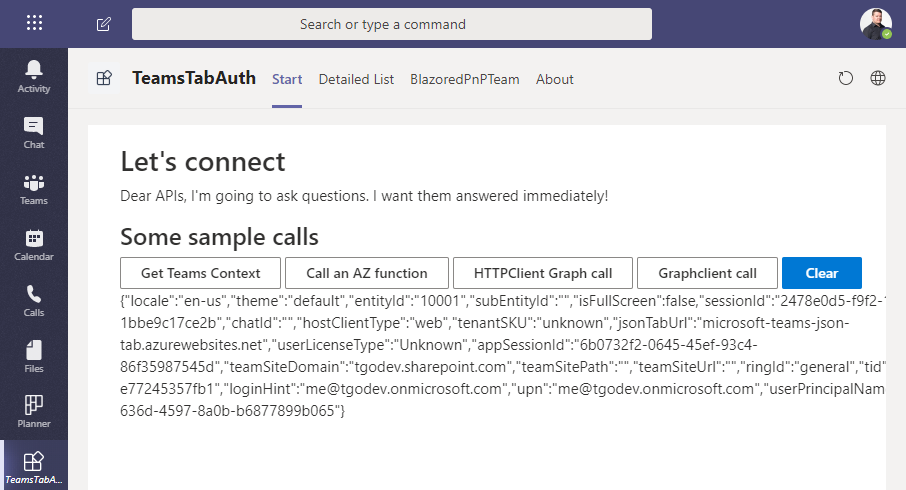Switch to the Detailed List tab
The height and width of the screenshot is (490, 906).
click(x=356, y=79)
